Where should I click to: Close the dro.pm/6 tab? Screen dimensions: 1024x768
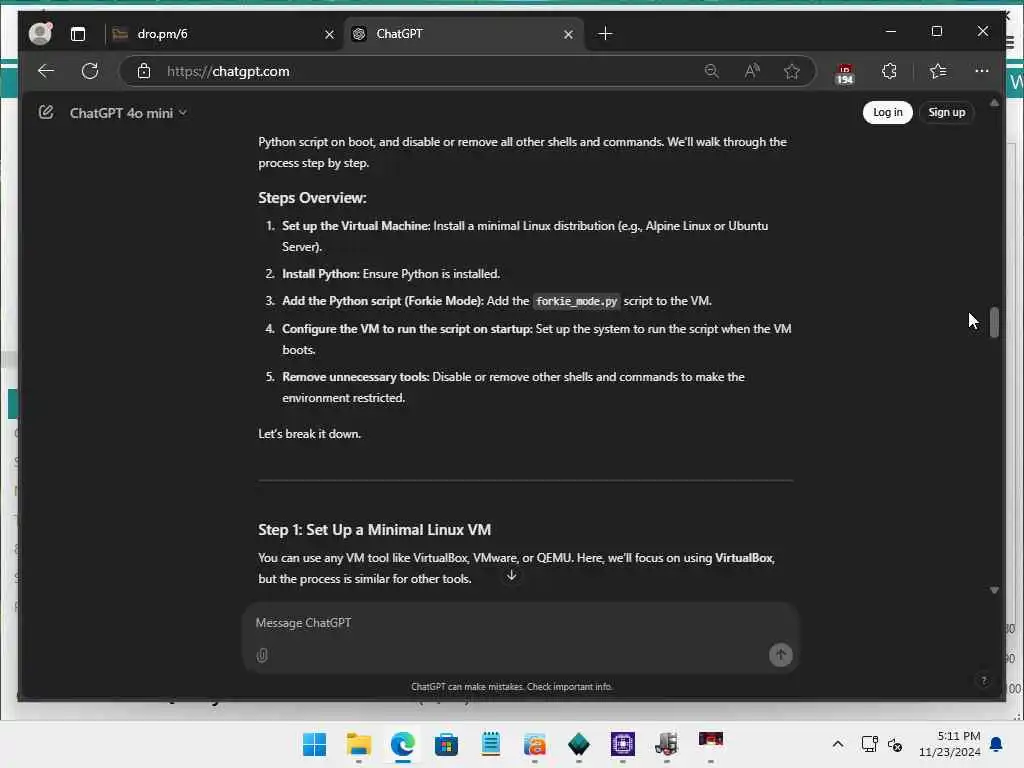tap(330, 35)
